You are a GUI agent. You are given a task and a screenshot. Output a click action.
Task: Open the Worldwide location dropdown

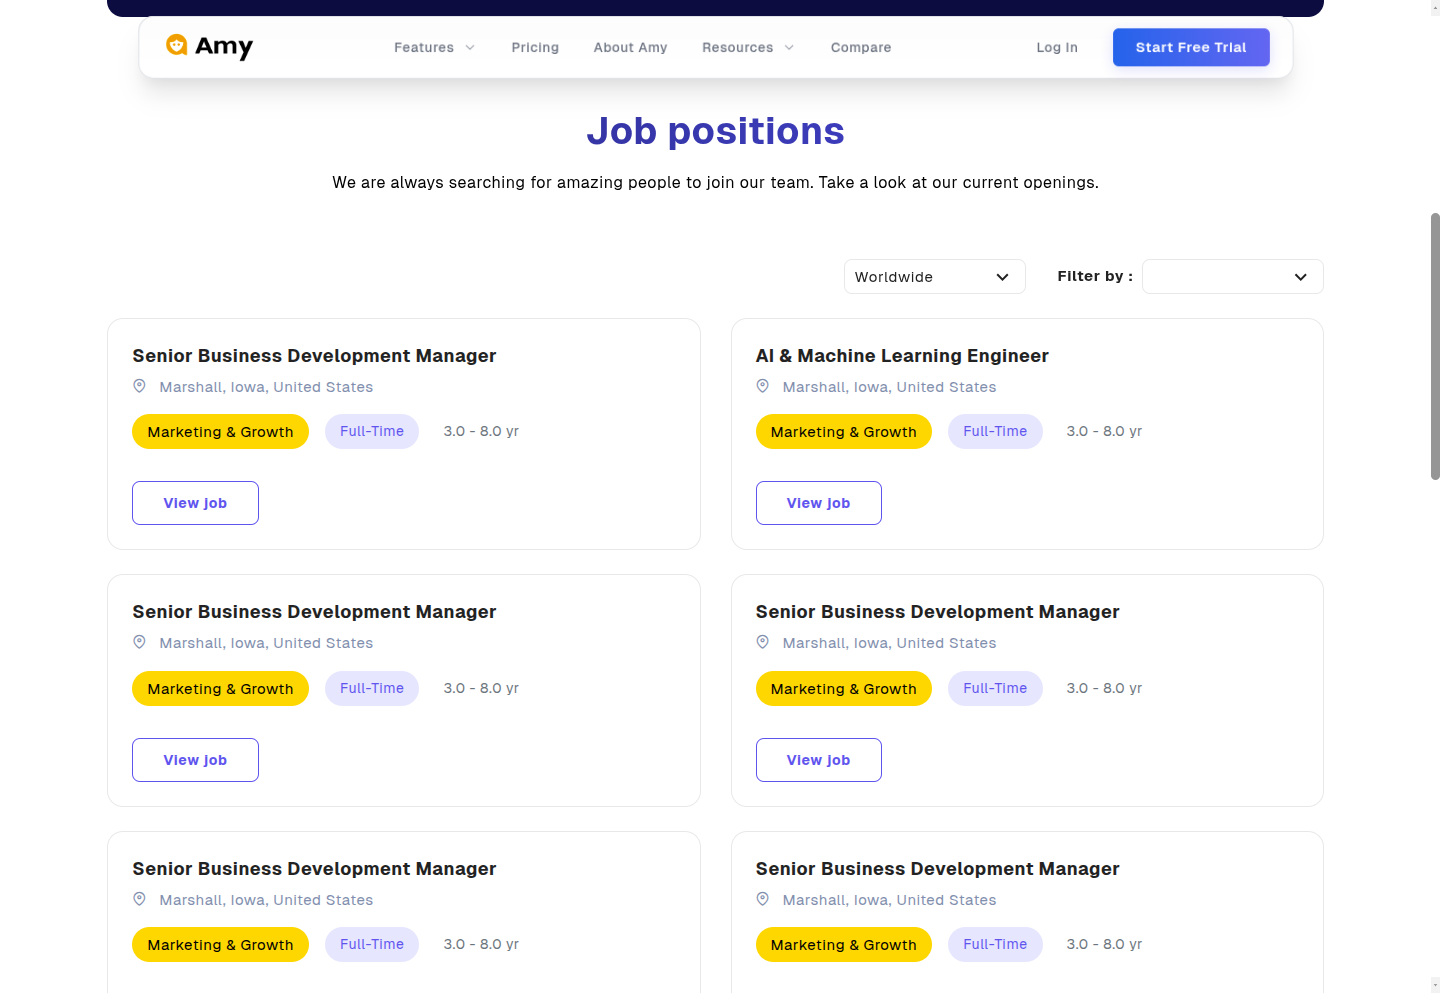pyautogui.click(x=934, y=277)
